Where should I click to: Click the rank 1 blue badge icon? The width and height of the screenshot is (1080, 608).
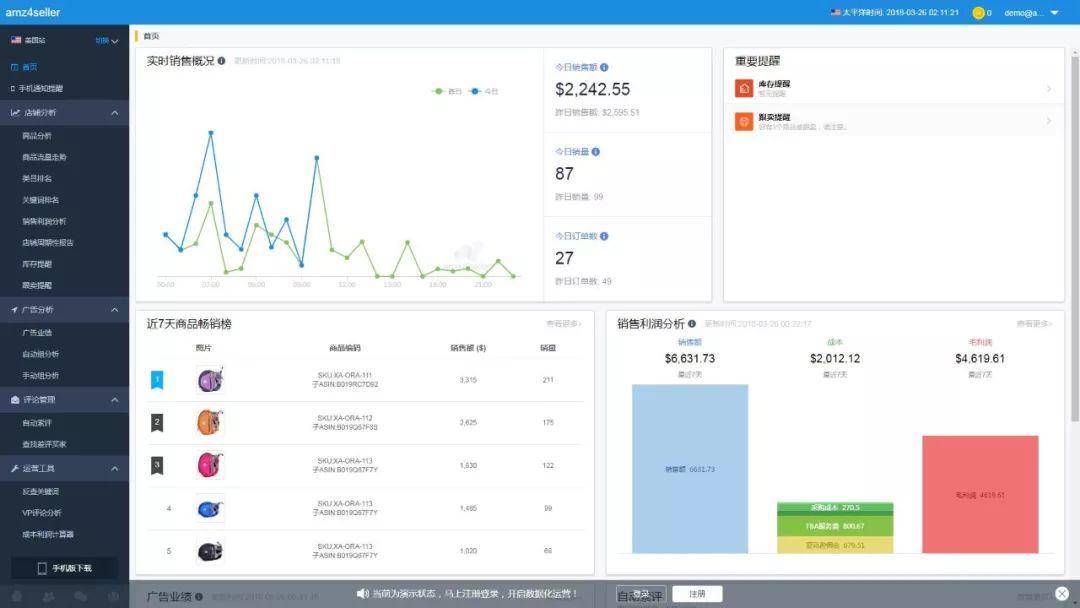(157, 380)
